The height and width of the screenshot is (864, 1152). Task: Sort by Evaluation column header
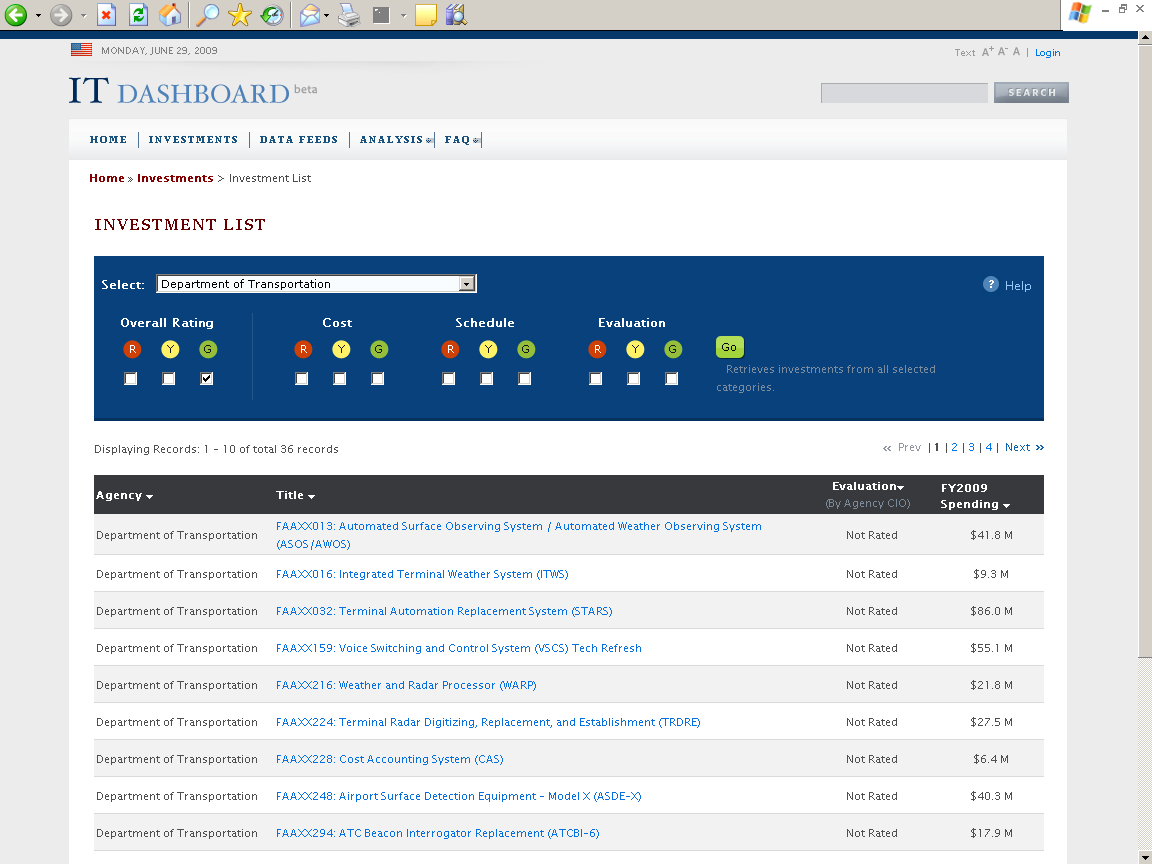pos(868,486)
